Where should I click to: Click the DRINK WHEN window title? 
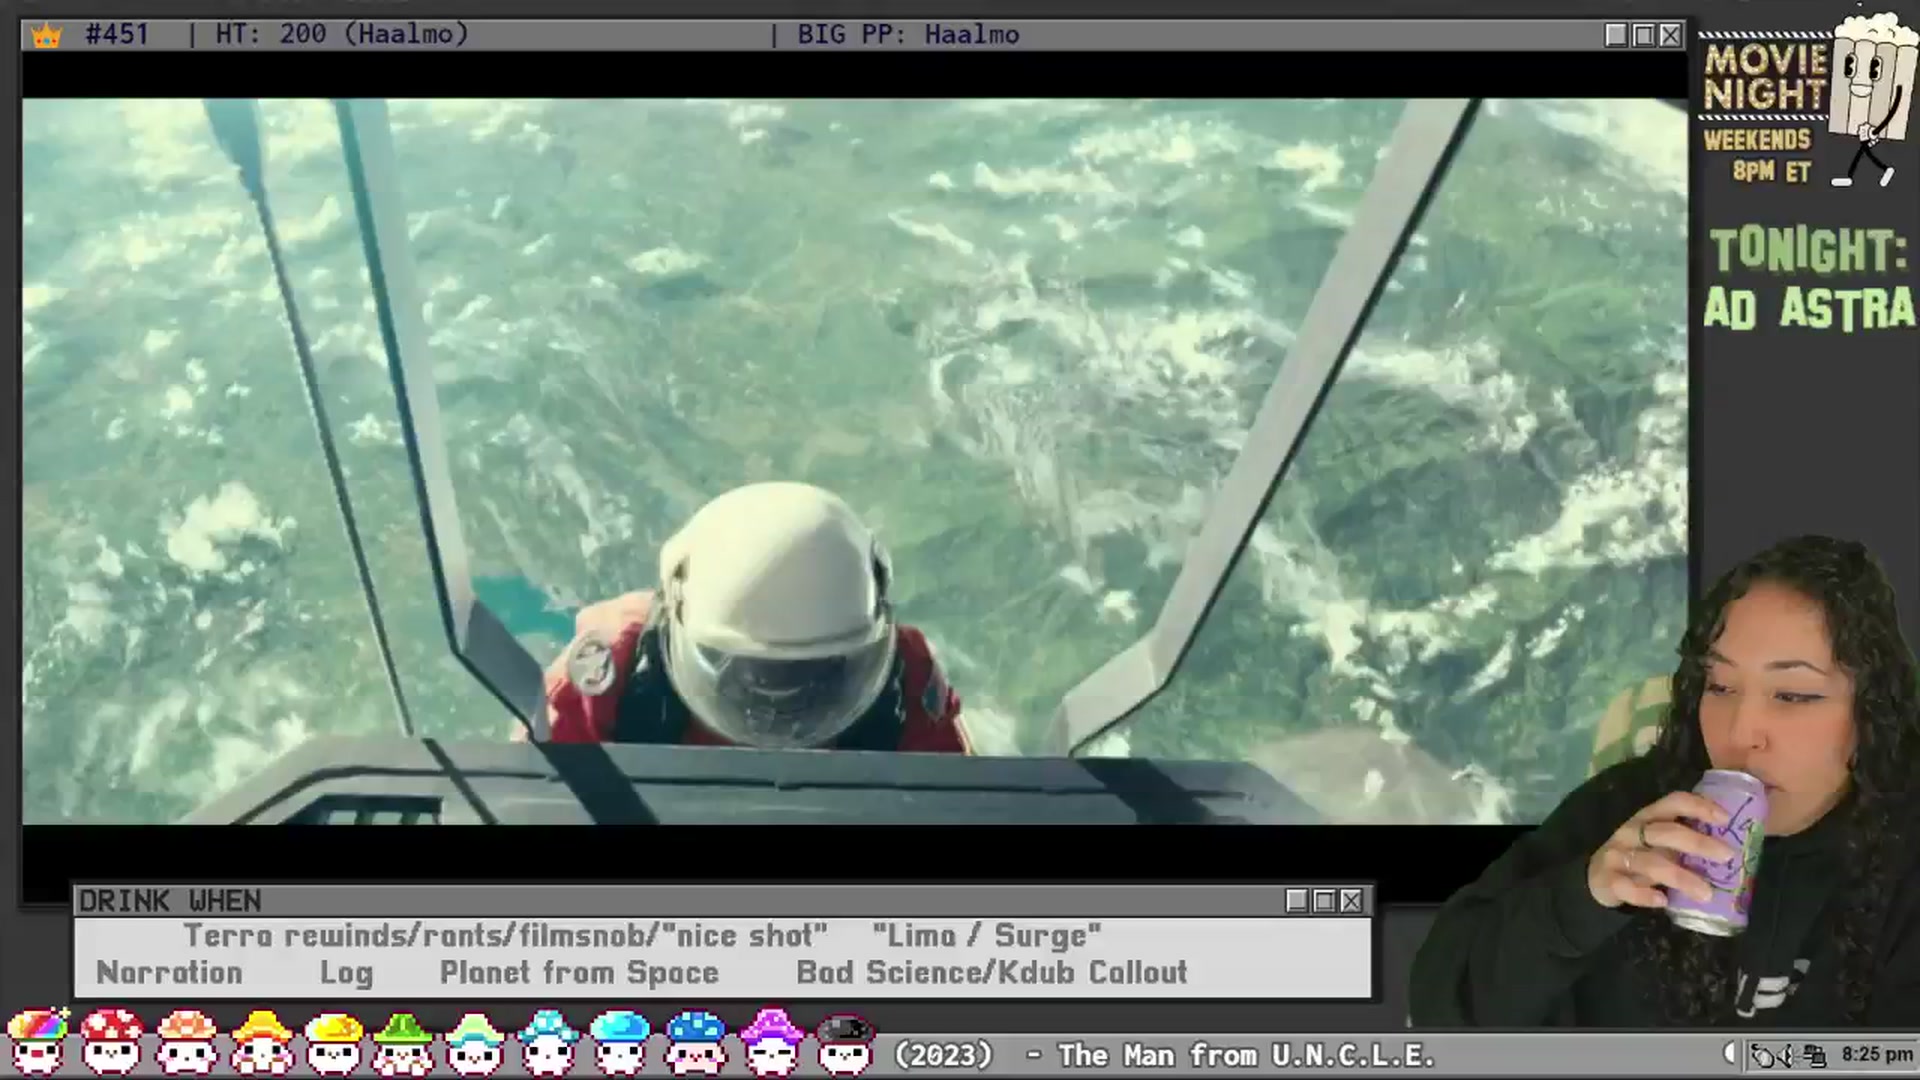tap(170, 901)
